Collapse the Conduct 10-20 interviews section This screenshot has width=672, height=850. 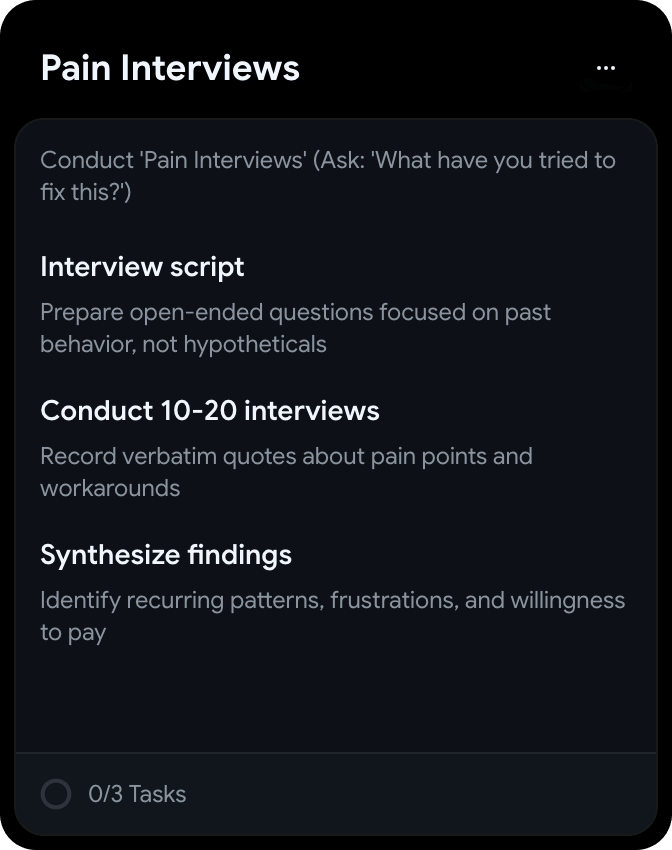[x=209, y=410]
